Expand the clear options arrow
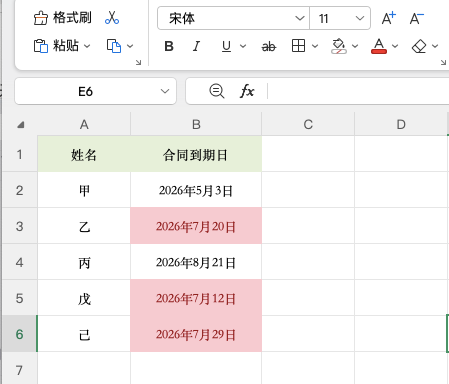The height and width of the screenshot is (384, 449). pyautogui.click(x=435, y=46)
